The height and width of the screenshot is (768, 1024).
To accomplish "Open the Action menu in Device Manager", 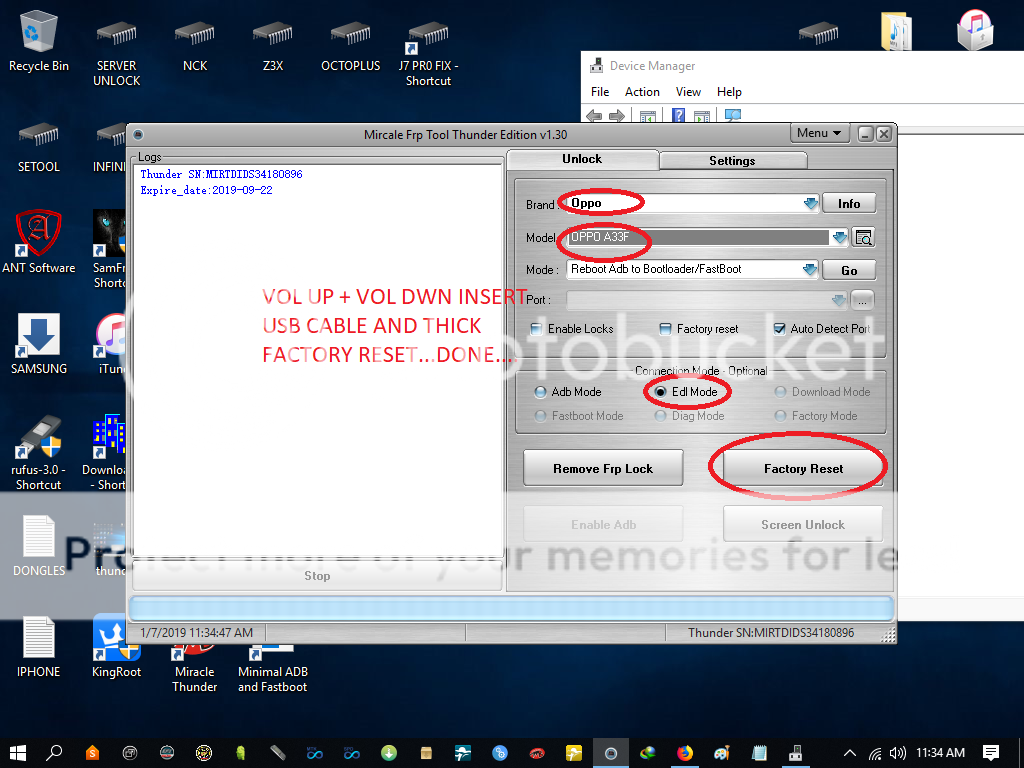I will pos(642,92).
